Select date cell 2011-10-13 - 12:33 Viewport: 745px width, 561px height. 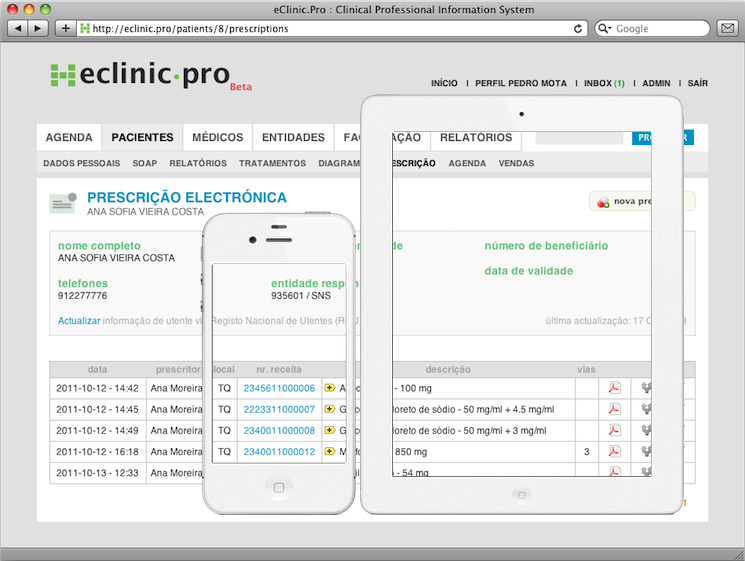click(97, 473)
